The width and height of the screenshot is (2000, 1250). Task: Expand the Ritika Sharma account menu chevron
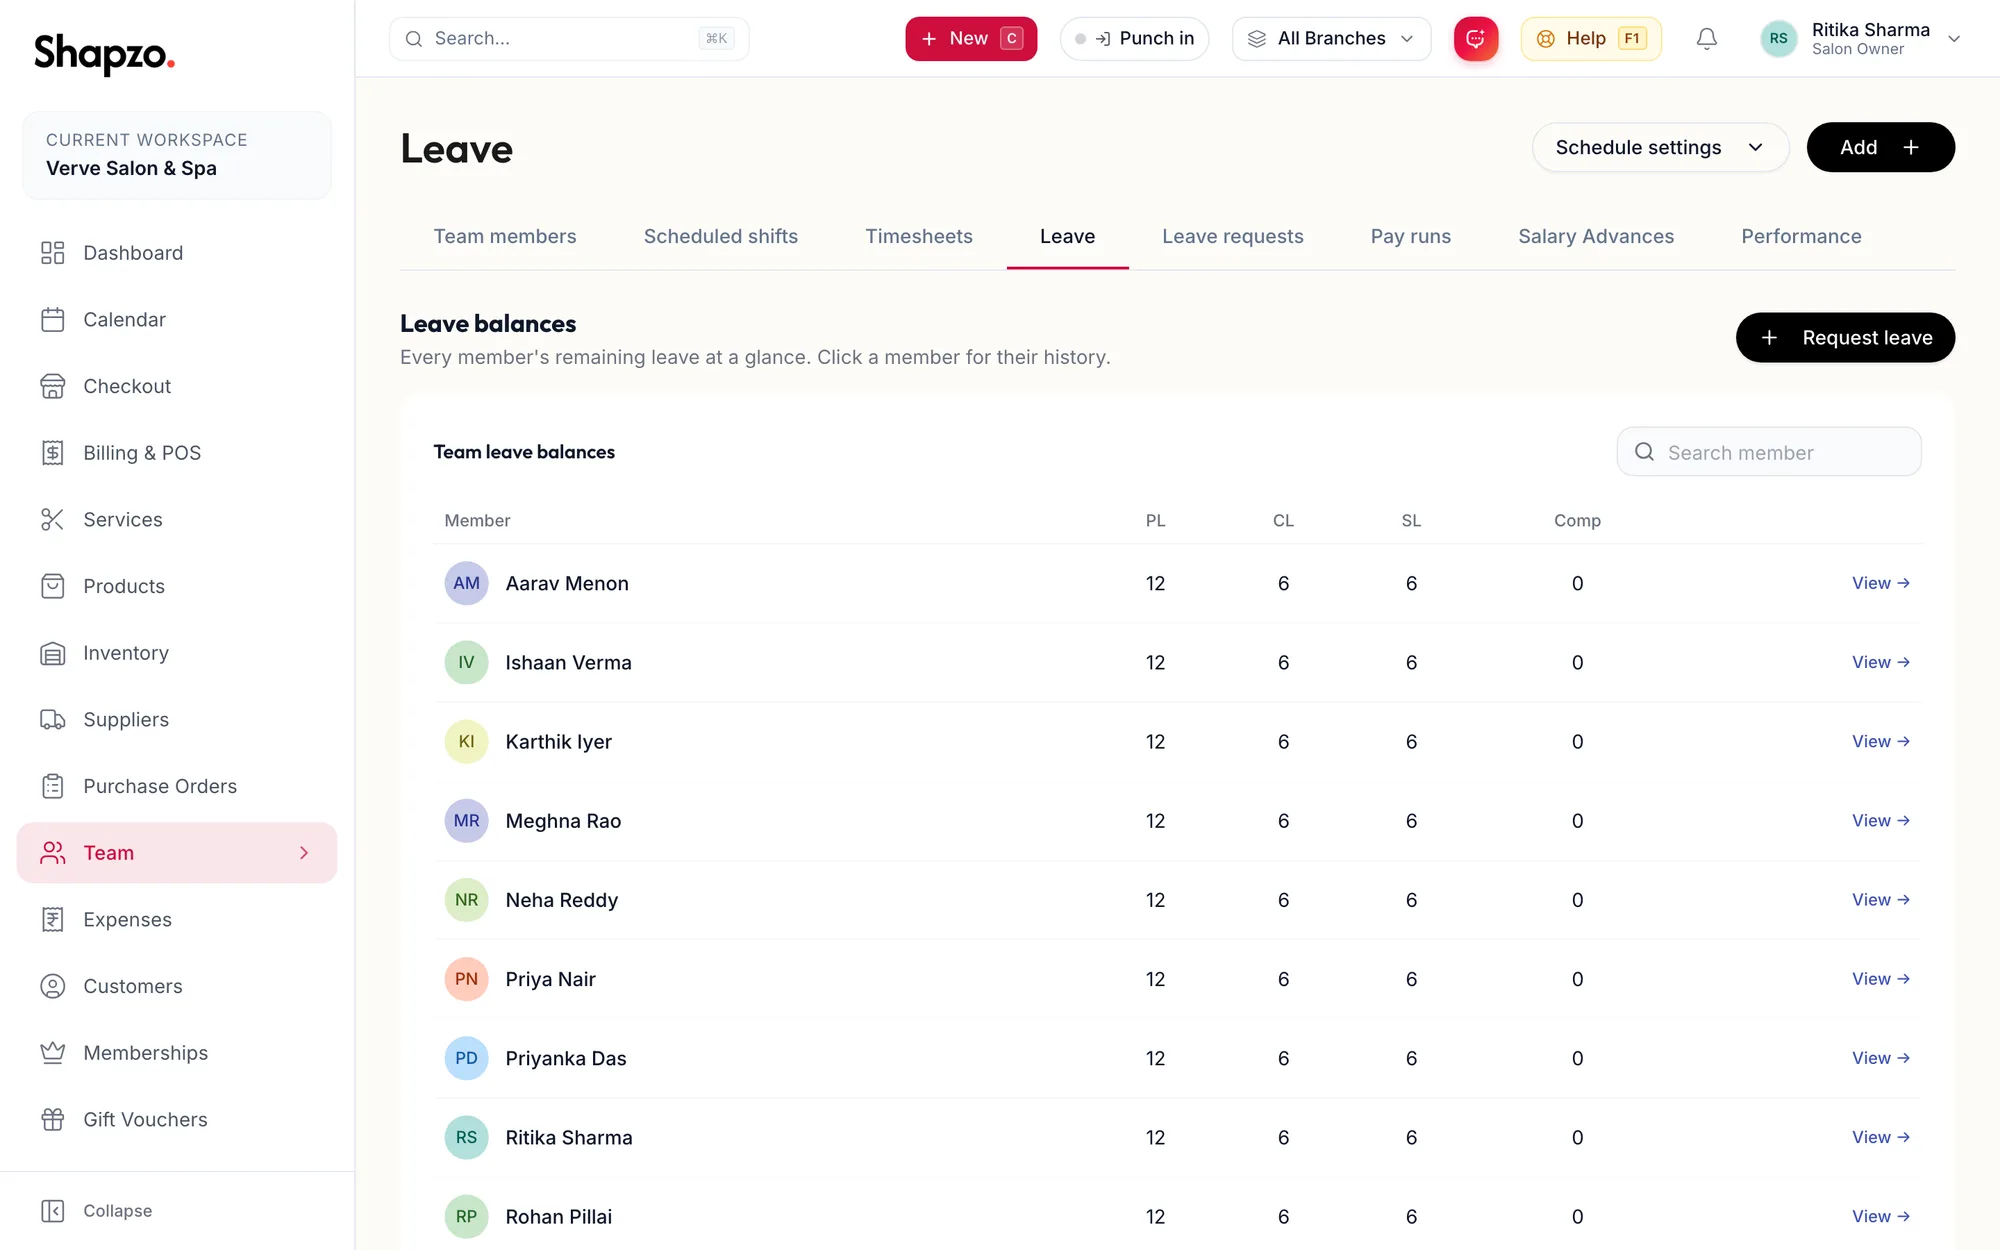tap(1954, 39)
